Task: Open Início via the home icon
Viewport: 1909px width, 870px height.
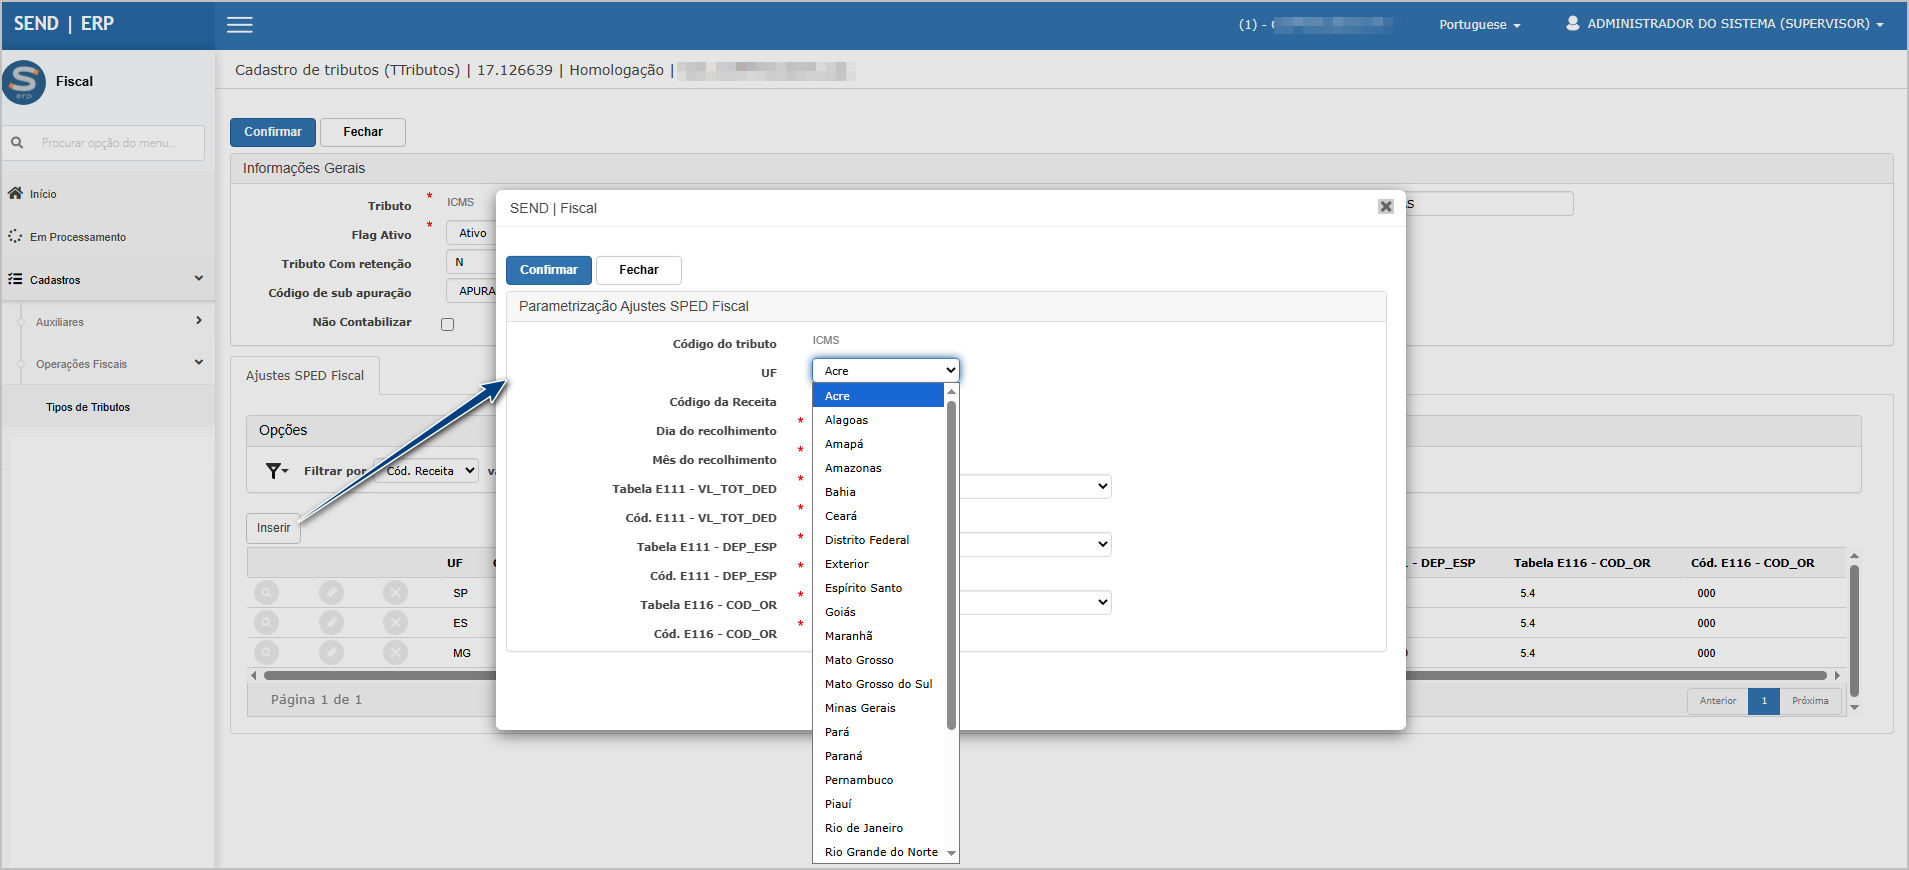Action: pyautogui.click(x=15, y=193)
